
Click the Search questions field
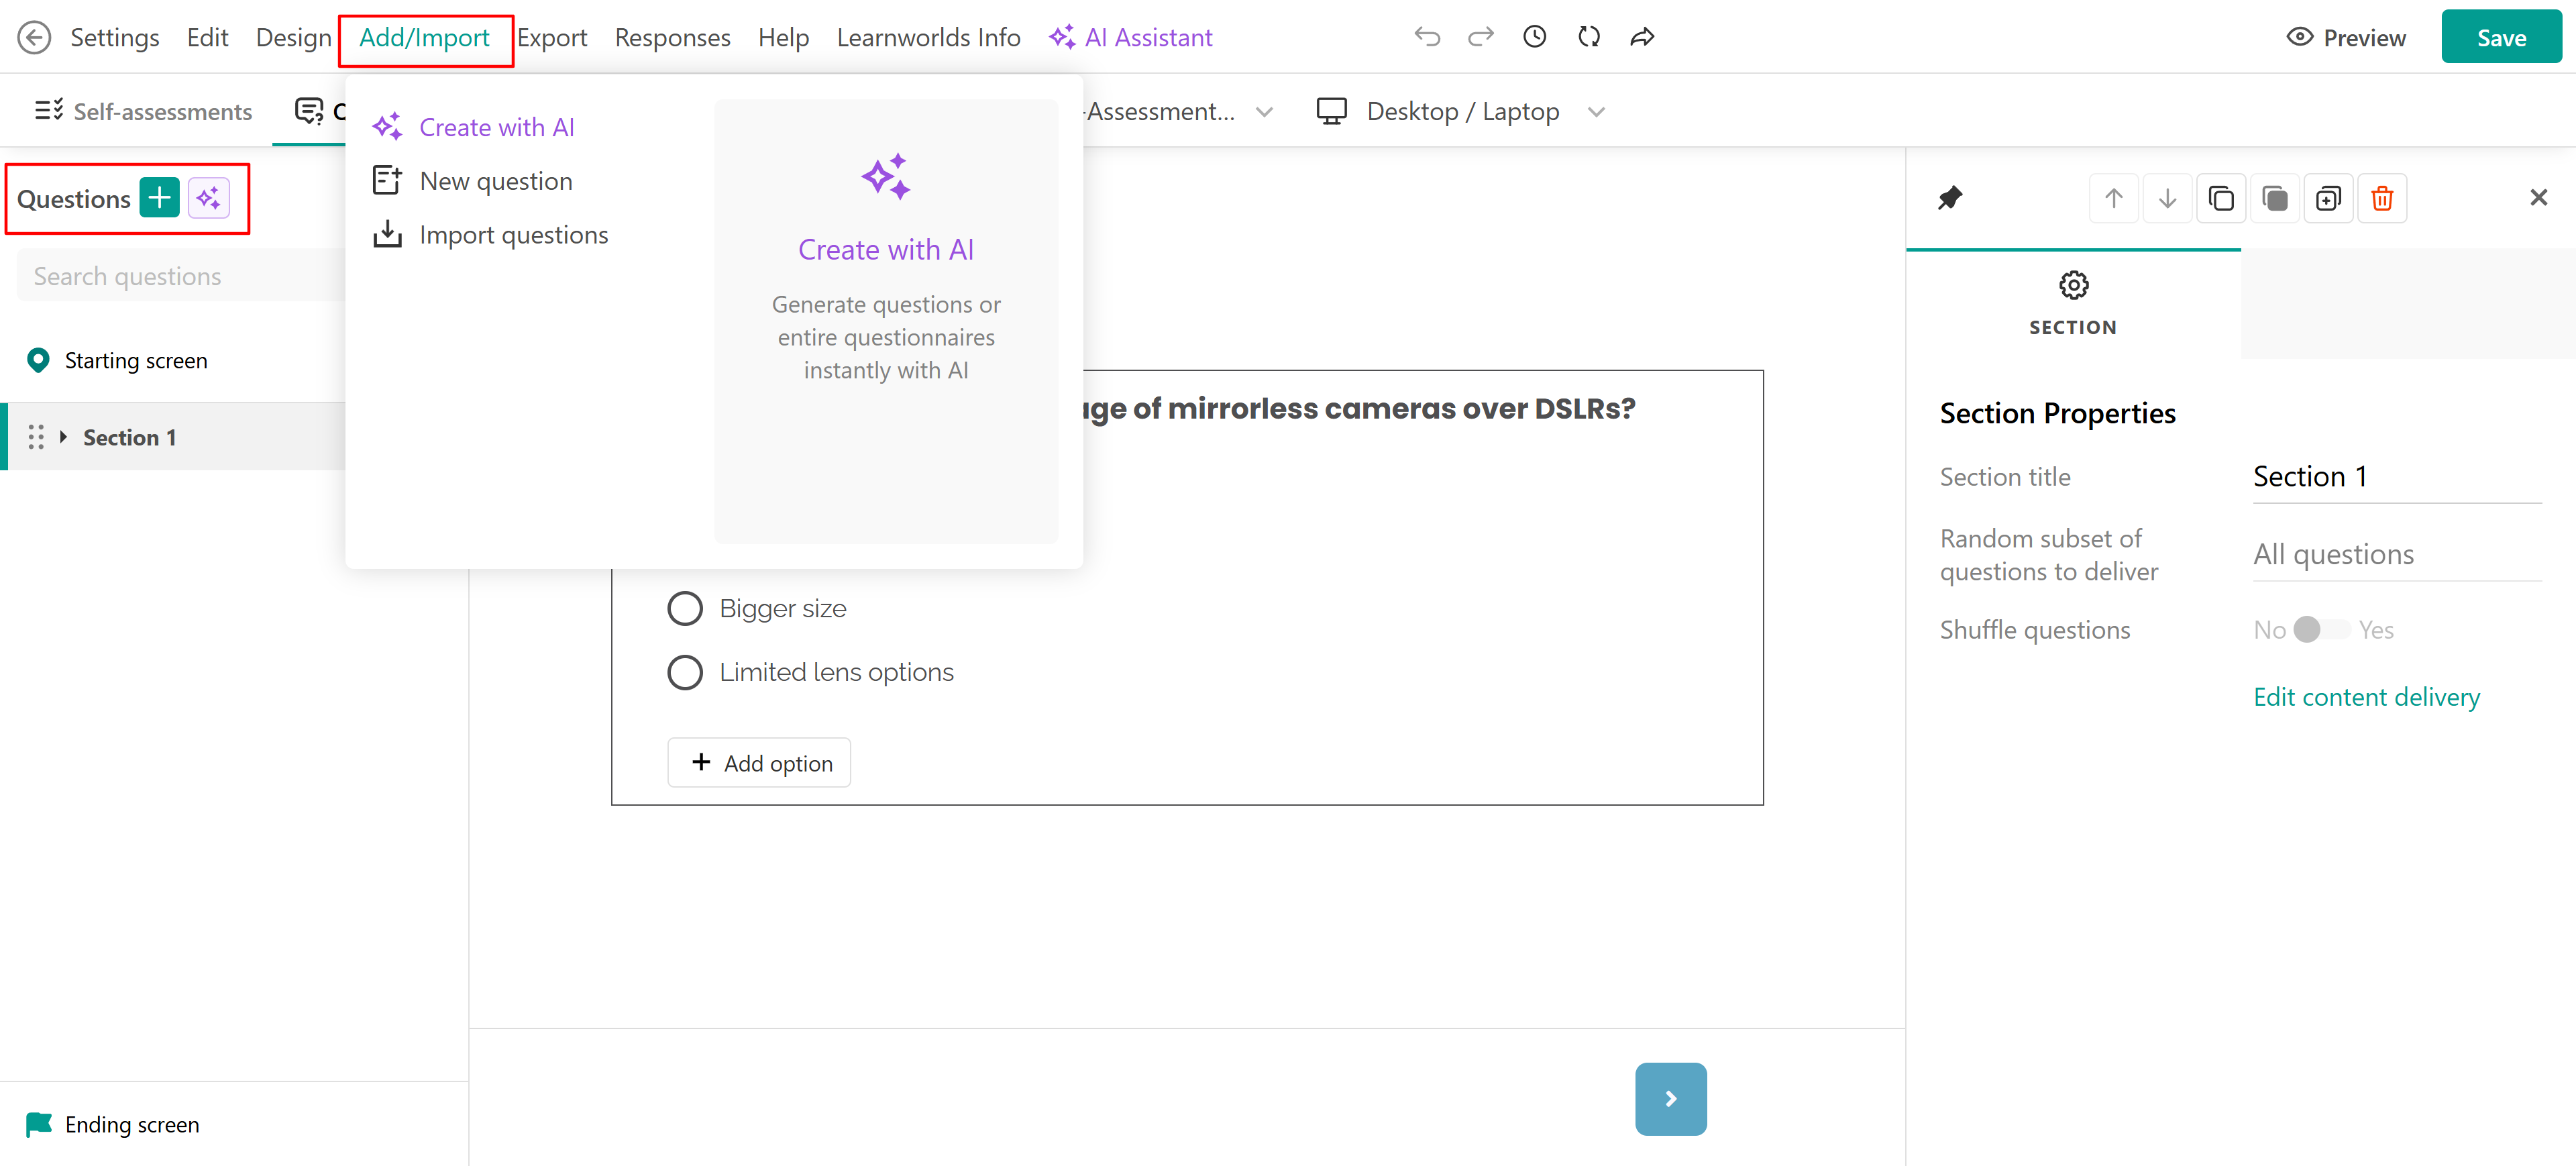(180, 276)
